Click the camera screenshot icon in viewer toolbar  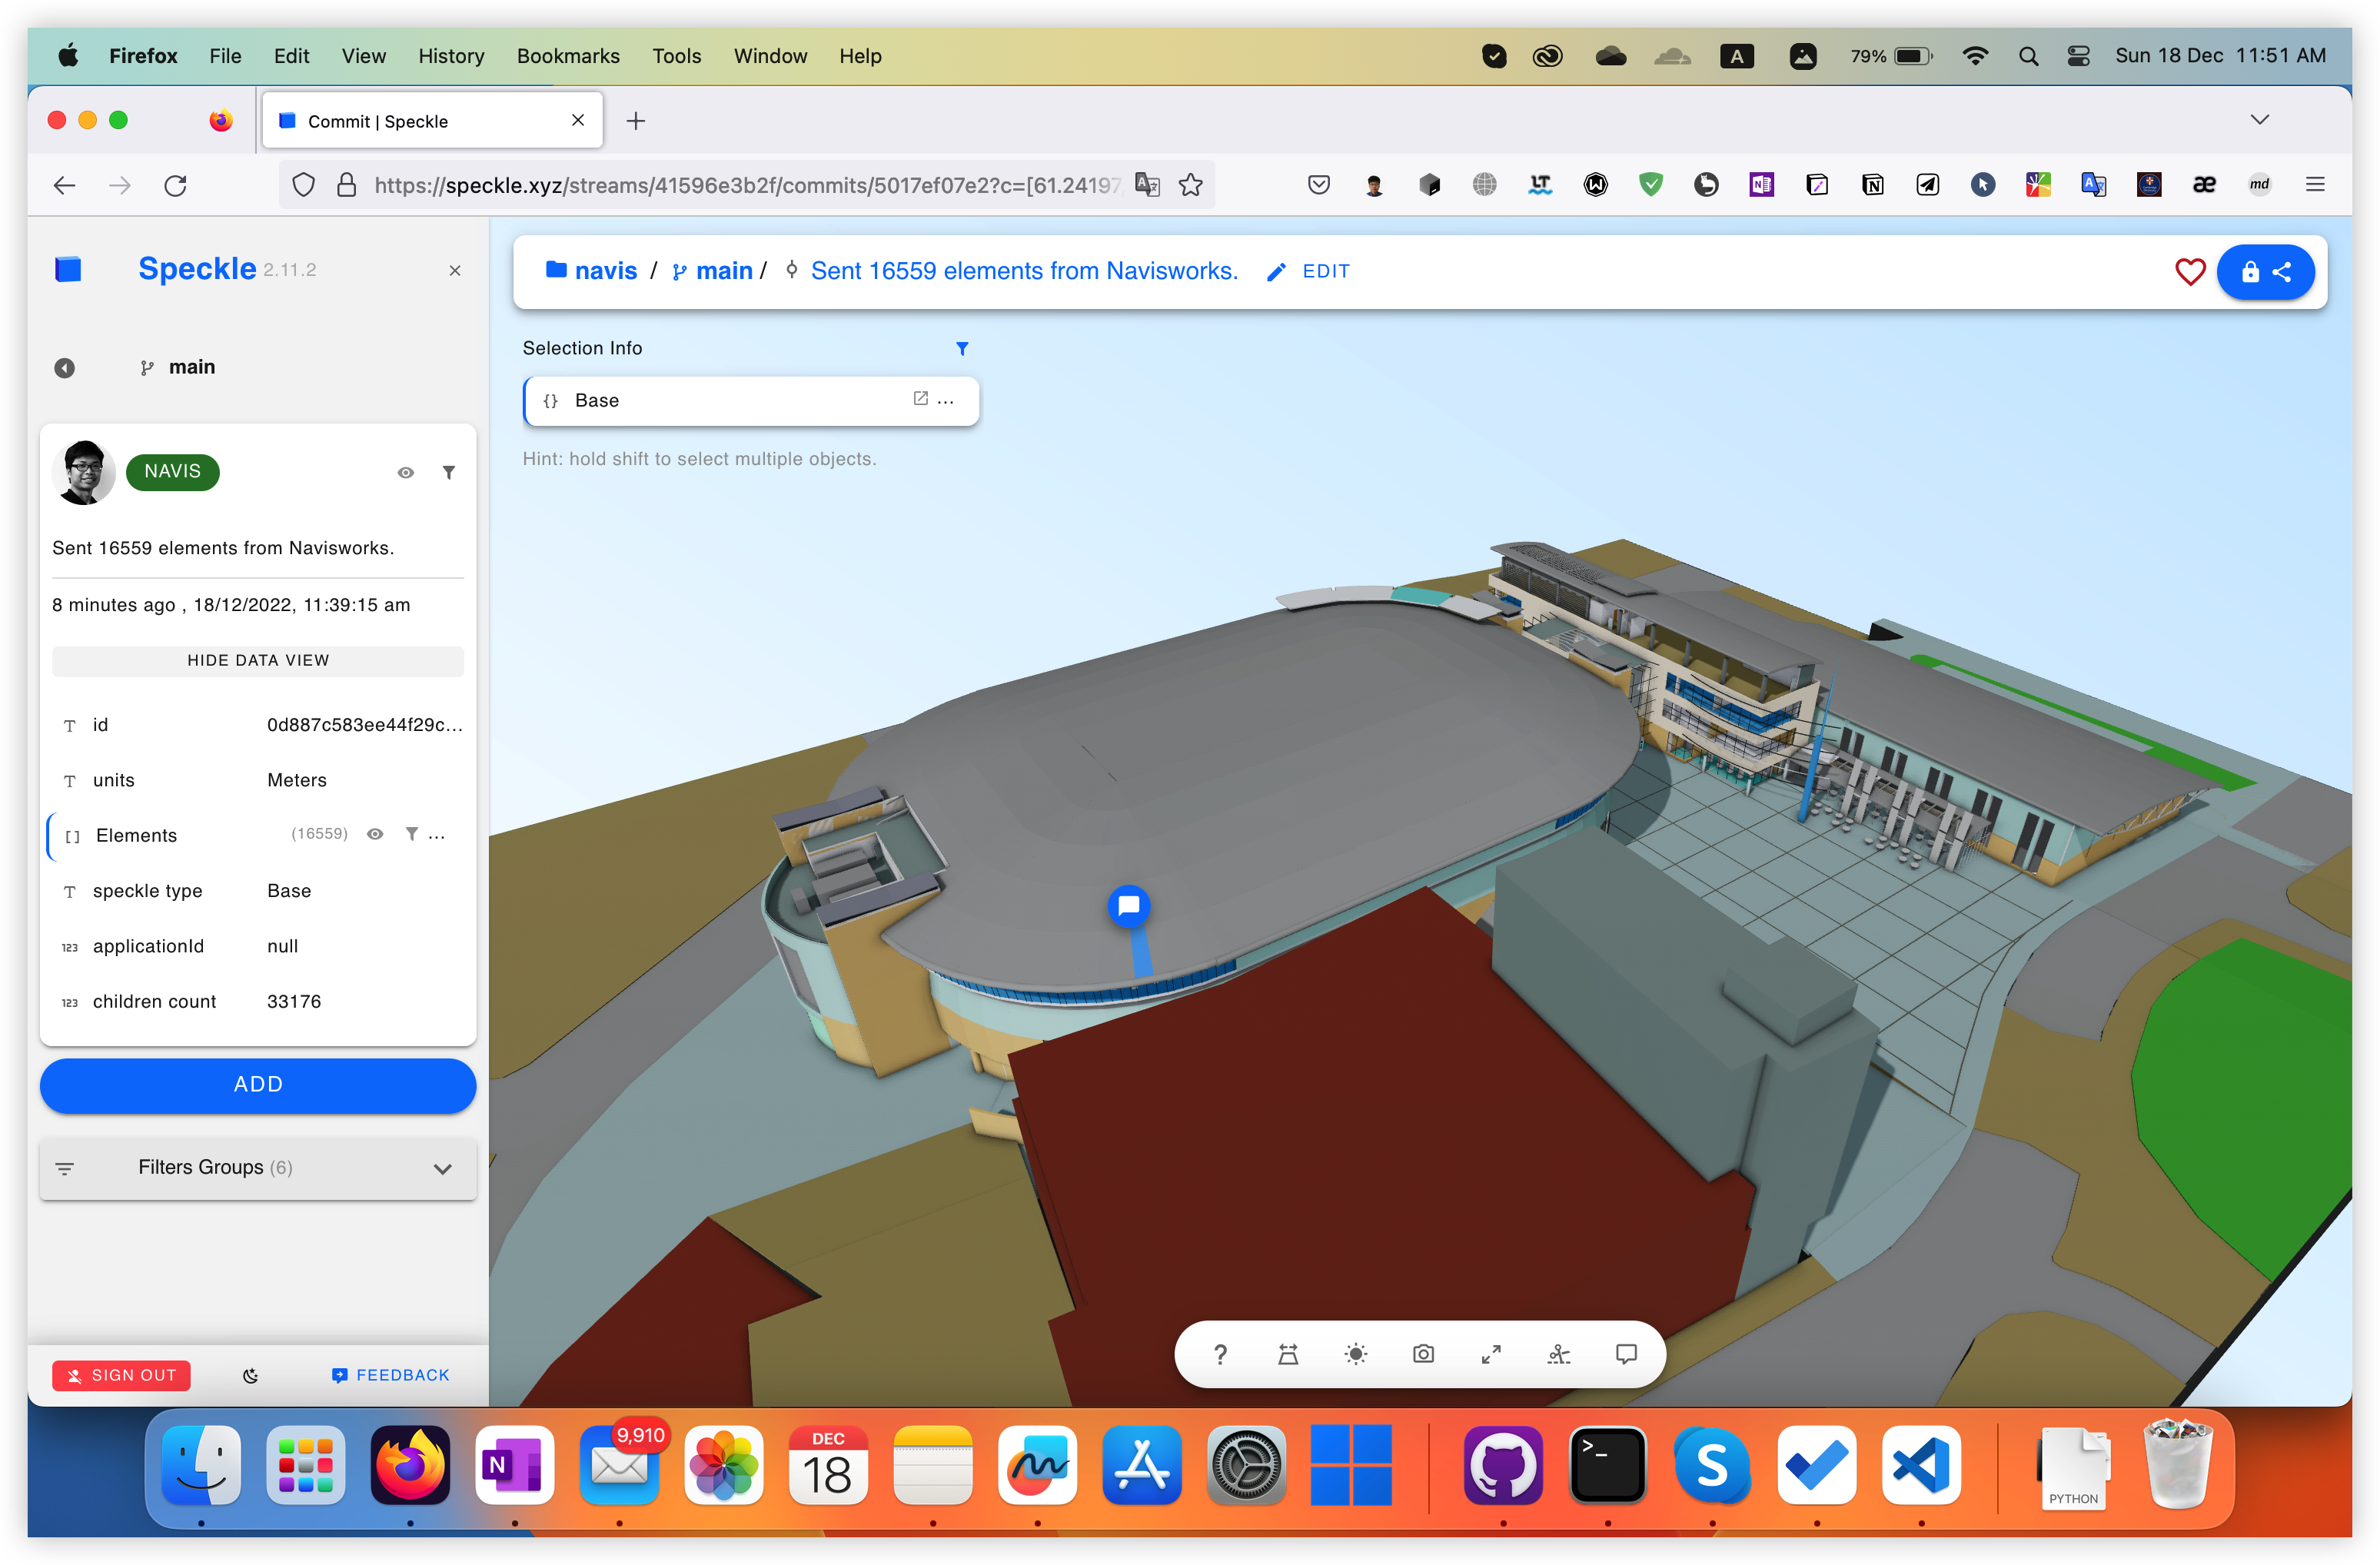1422,1354
